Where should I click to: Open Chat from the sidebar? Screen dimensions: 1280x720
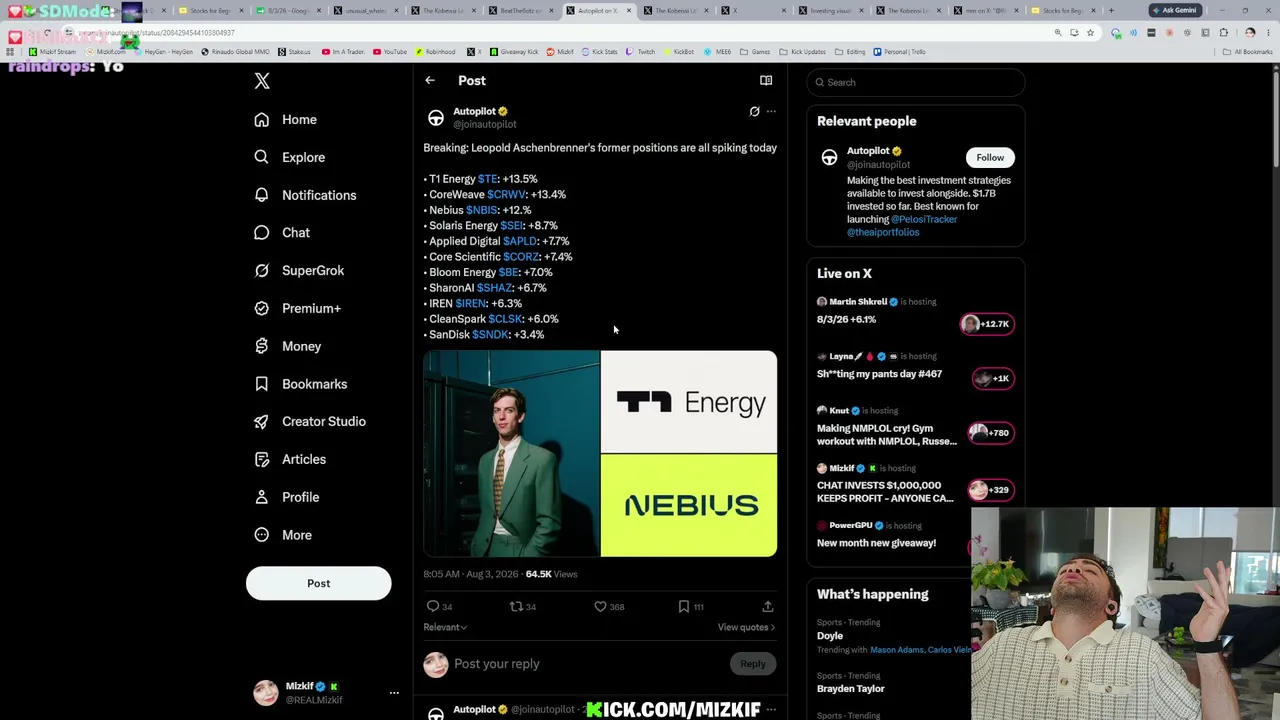[x=282, y=233]
